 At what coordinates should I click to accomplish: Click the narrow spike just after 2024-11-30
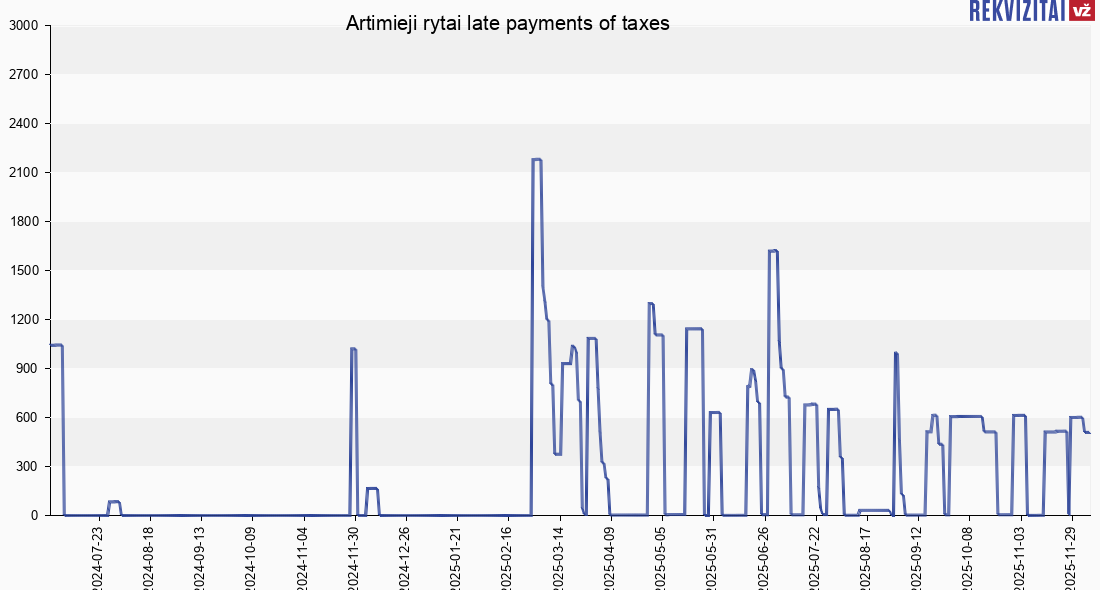tap(354, 349)
